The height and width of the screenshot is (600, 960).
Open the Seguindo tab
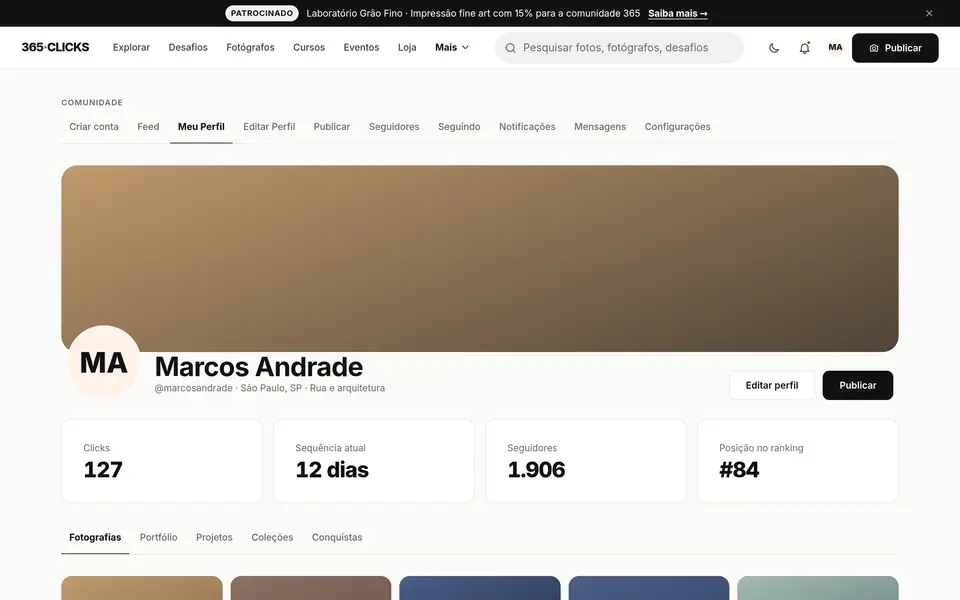click(x=459, y=127)
